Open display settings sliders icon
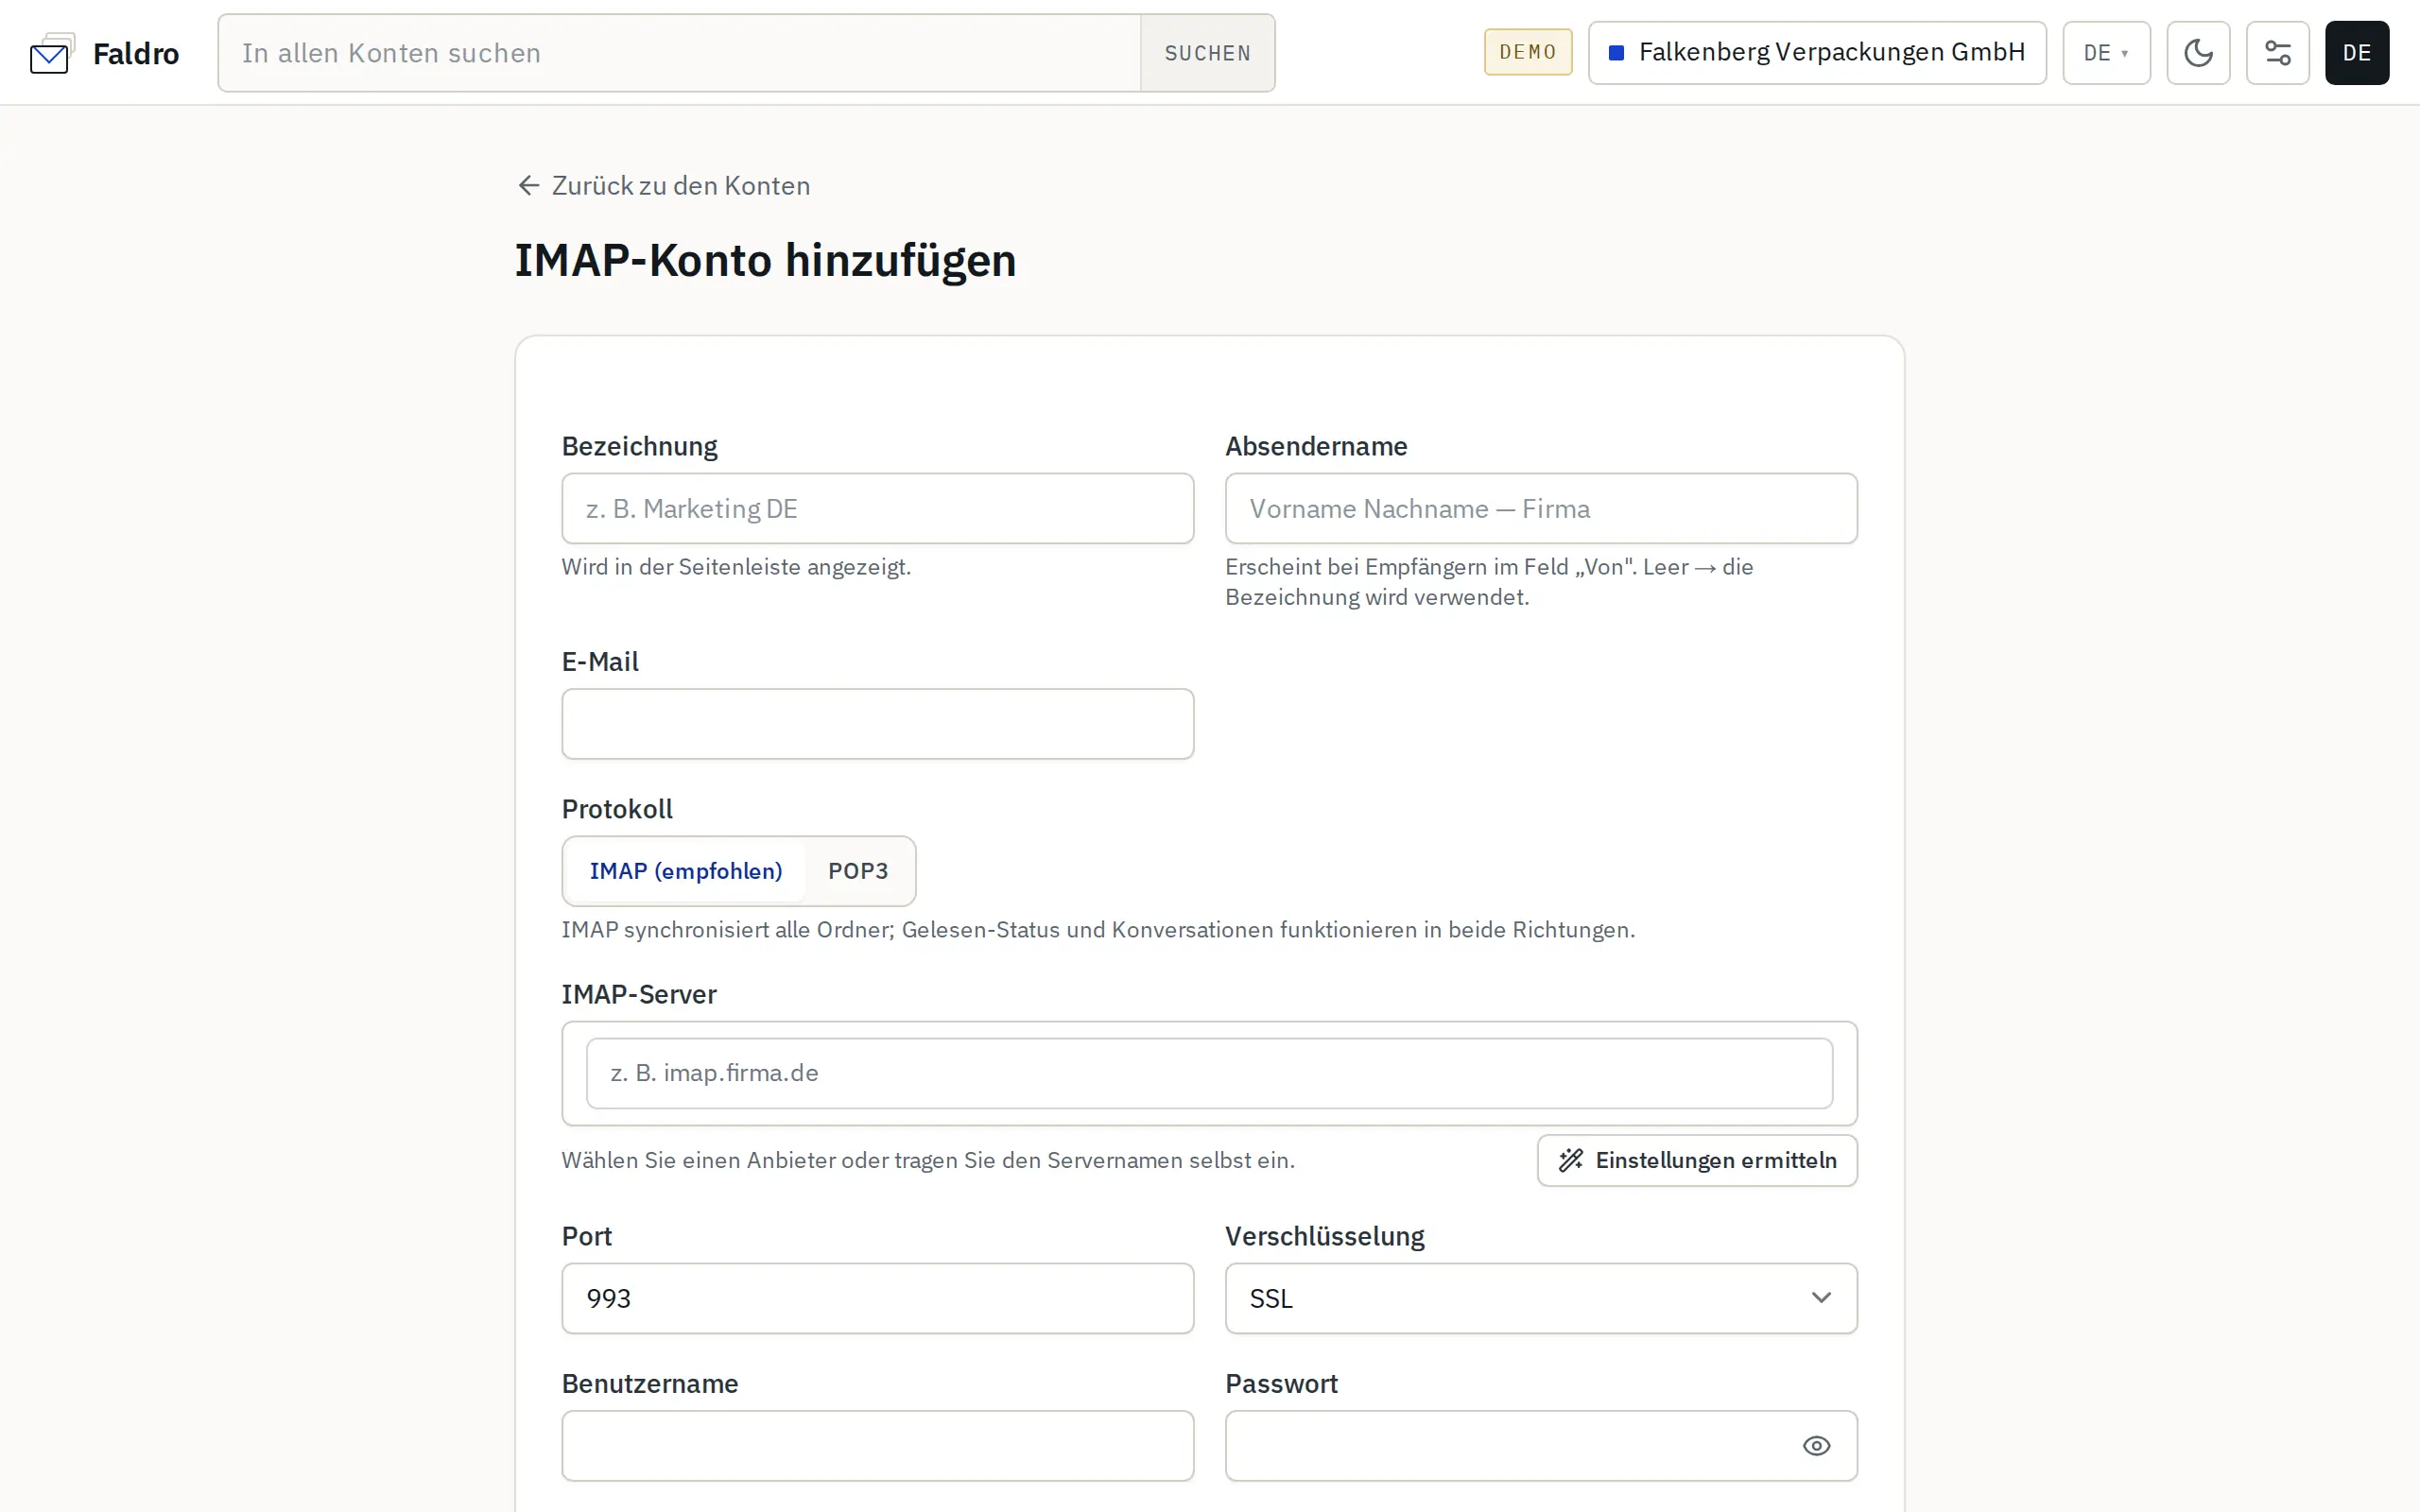This screenshot has width=2420, height=1512. pos(2277,53)
